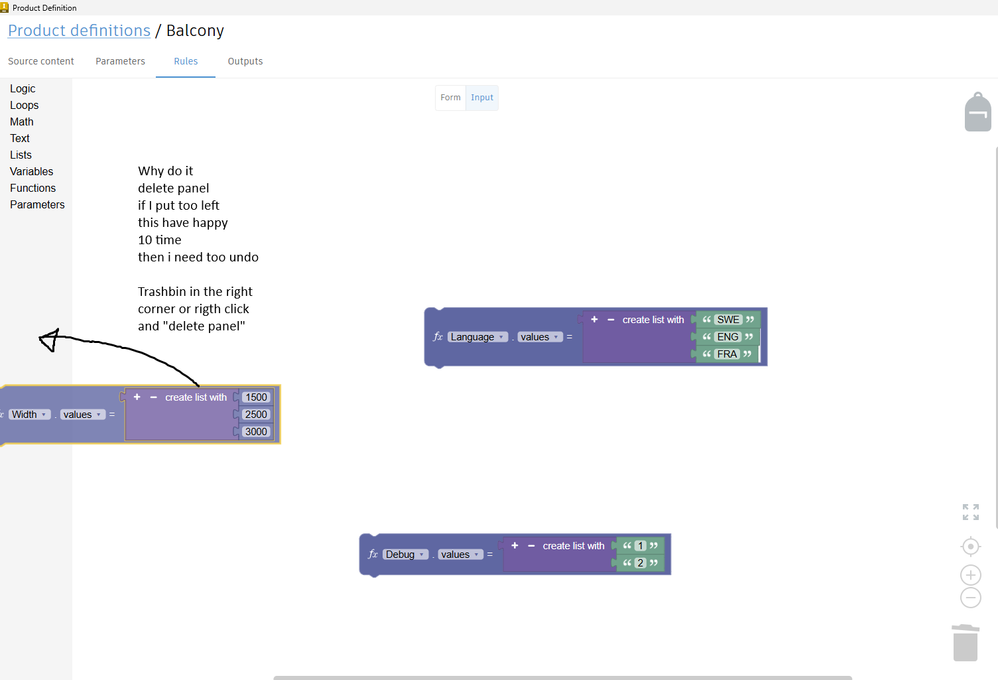Screen dimensions: 998x680
Task: Open the Lists toolbox category
Action: (20, 155)
